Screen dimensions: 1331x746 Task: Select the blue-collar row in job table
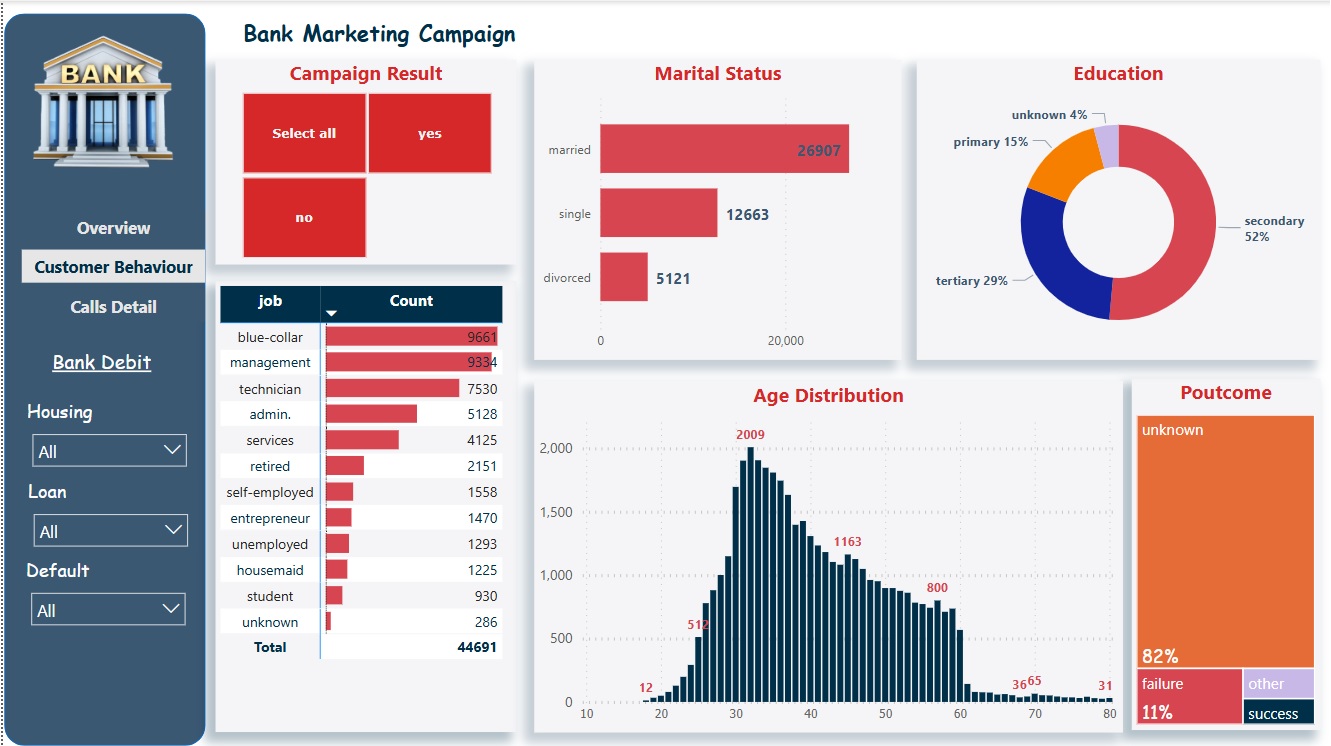(270, 337)
